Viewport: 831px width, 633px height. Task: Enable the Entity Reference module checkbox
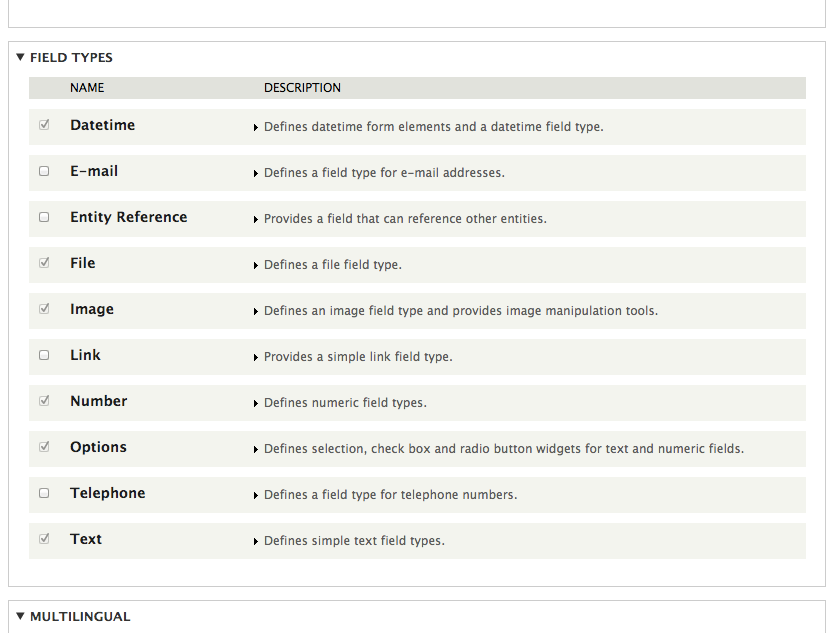click(x=44, y=217)
